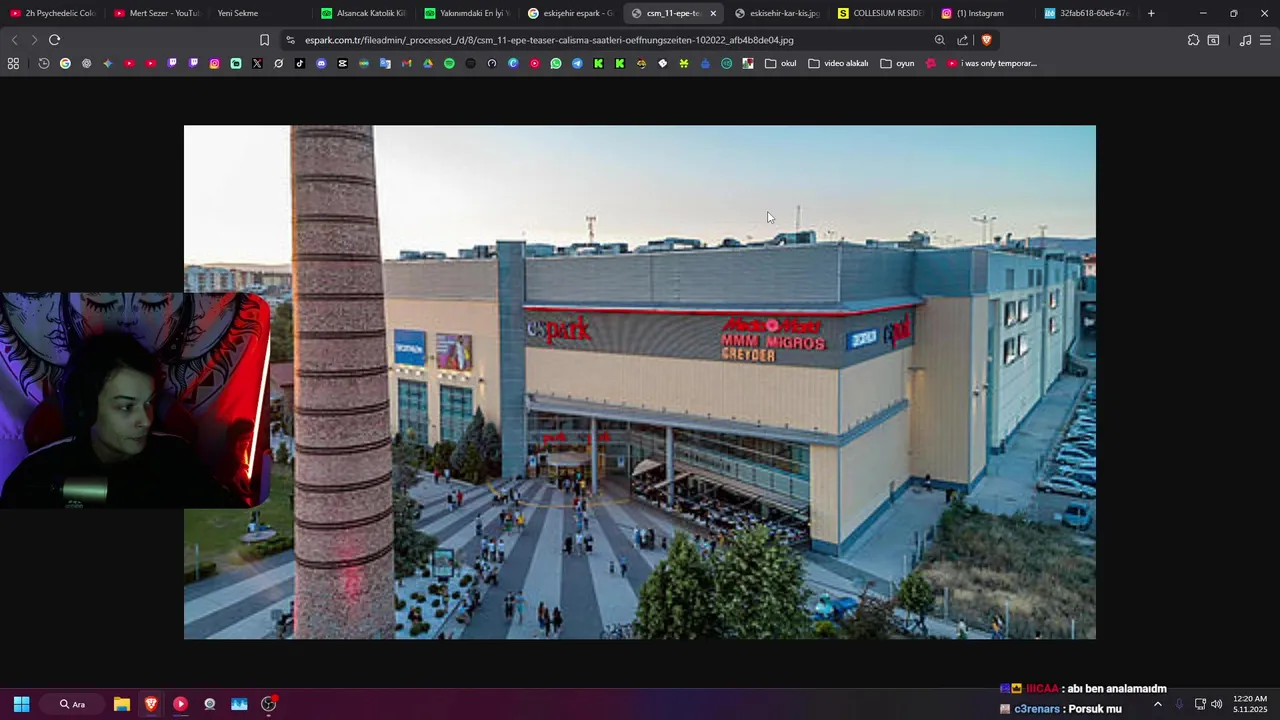Image resolution: width=1280 pixels, height=720 pixels.
Task: Switch to '(1) Instagram' tab
Action: point(985,13)
